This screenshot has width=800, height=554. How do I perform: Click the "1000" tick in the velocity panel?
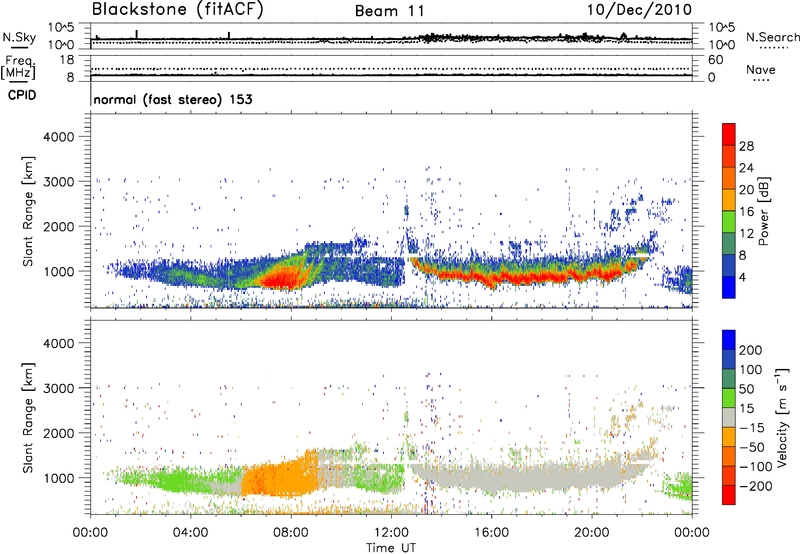(x=58, y=478)
